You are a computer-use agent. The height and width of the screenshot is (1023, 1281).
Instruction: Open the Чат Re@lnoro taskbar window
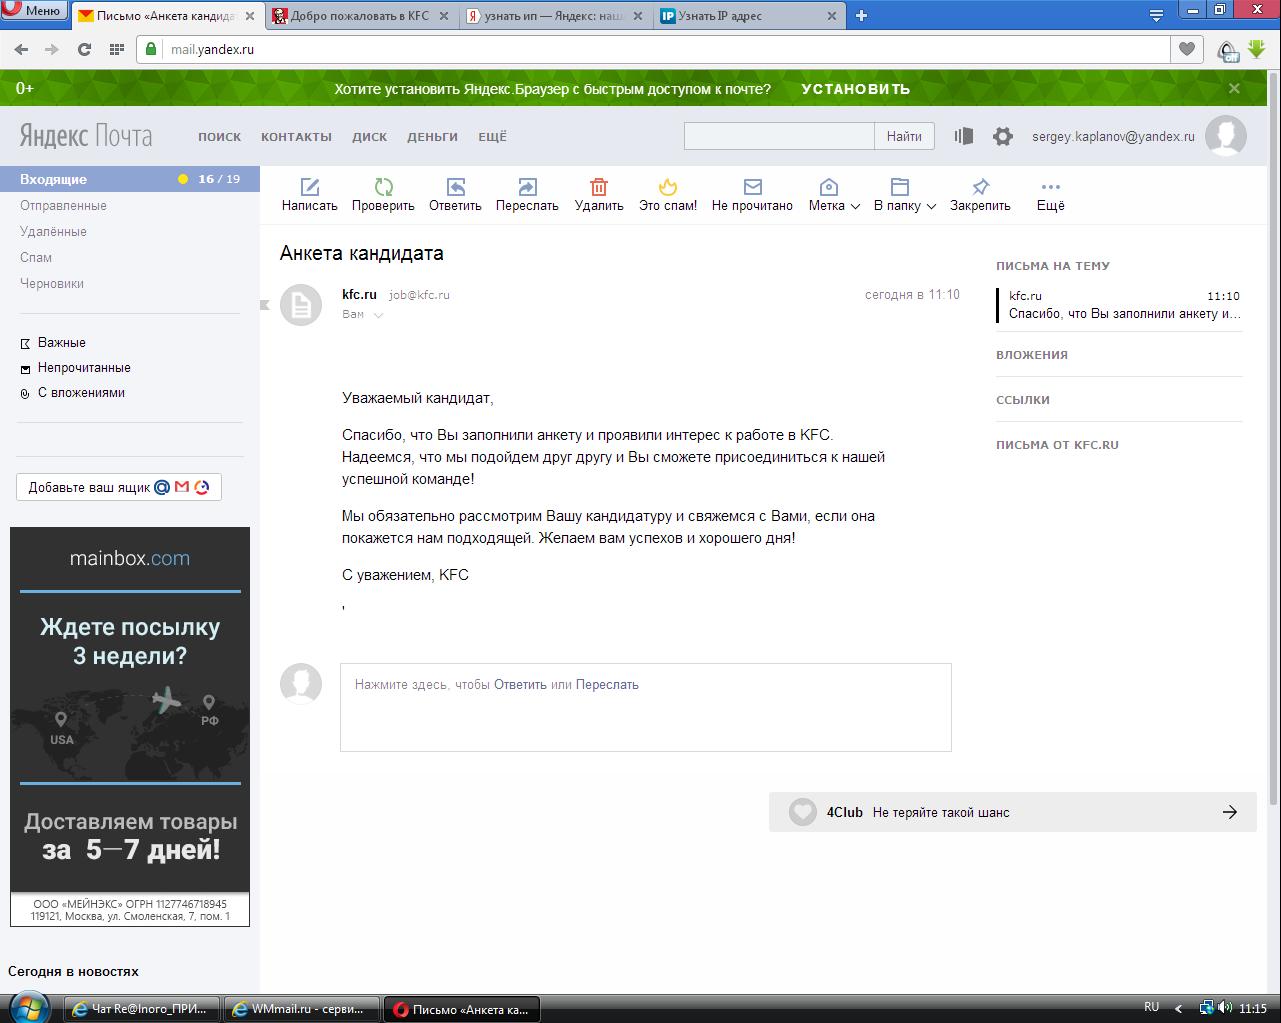point(143,1009)
